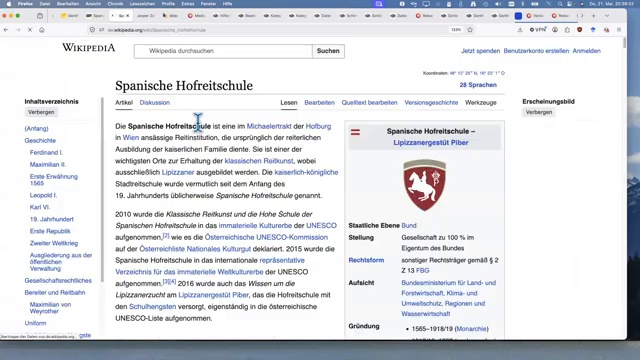Click the VPN toolbar button
The width and height of the screenshot is (640, 360).
tap(538, 30)
